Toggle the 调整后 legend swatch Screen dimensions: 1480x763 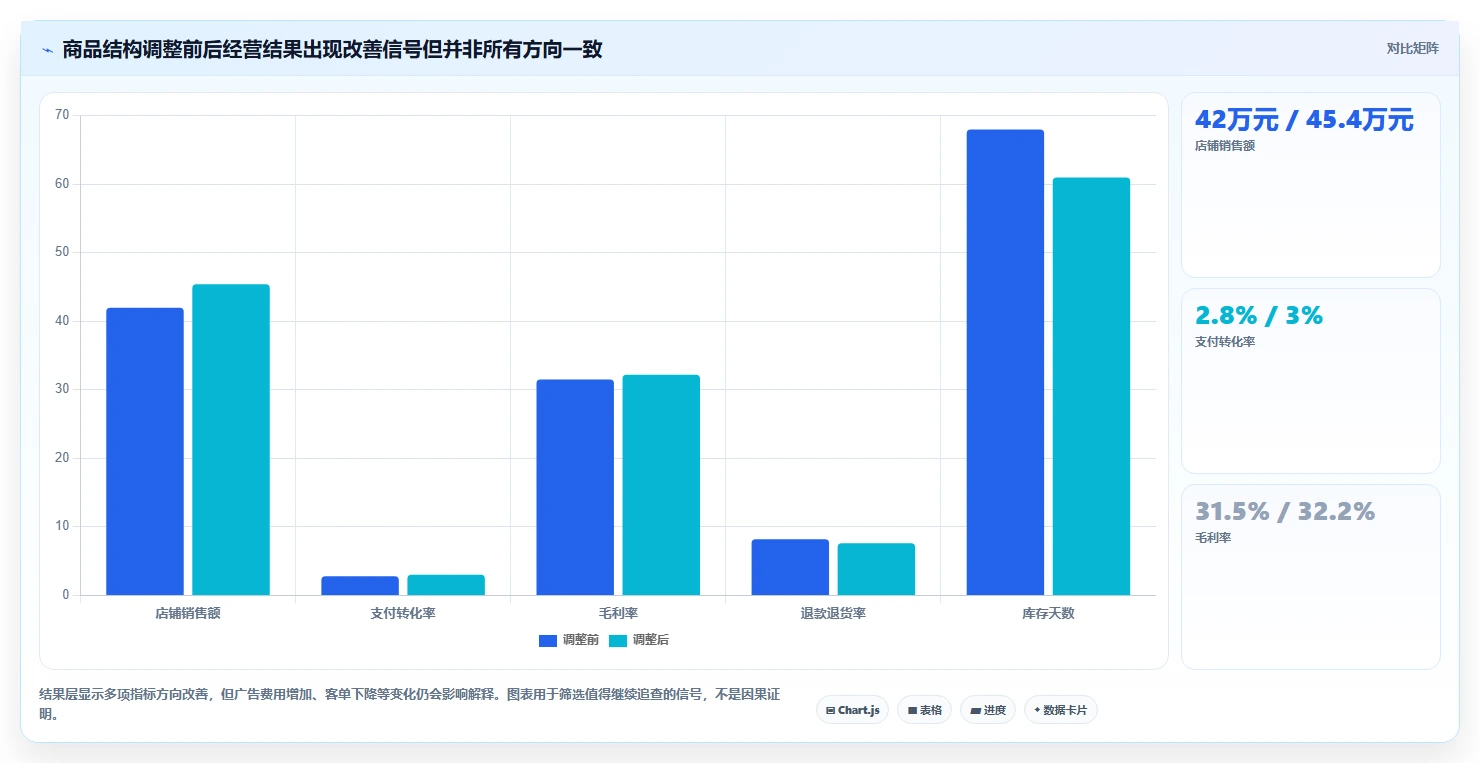pos(618,640)
